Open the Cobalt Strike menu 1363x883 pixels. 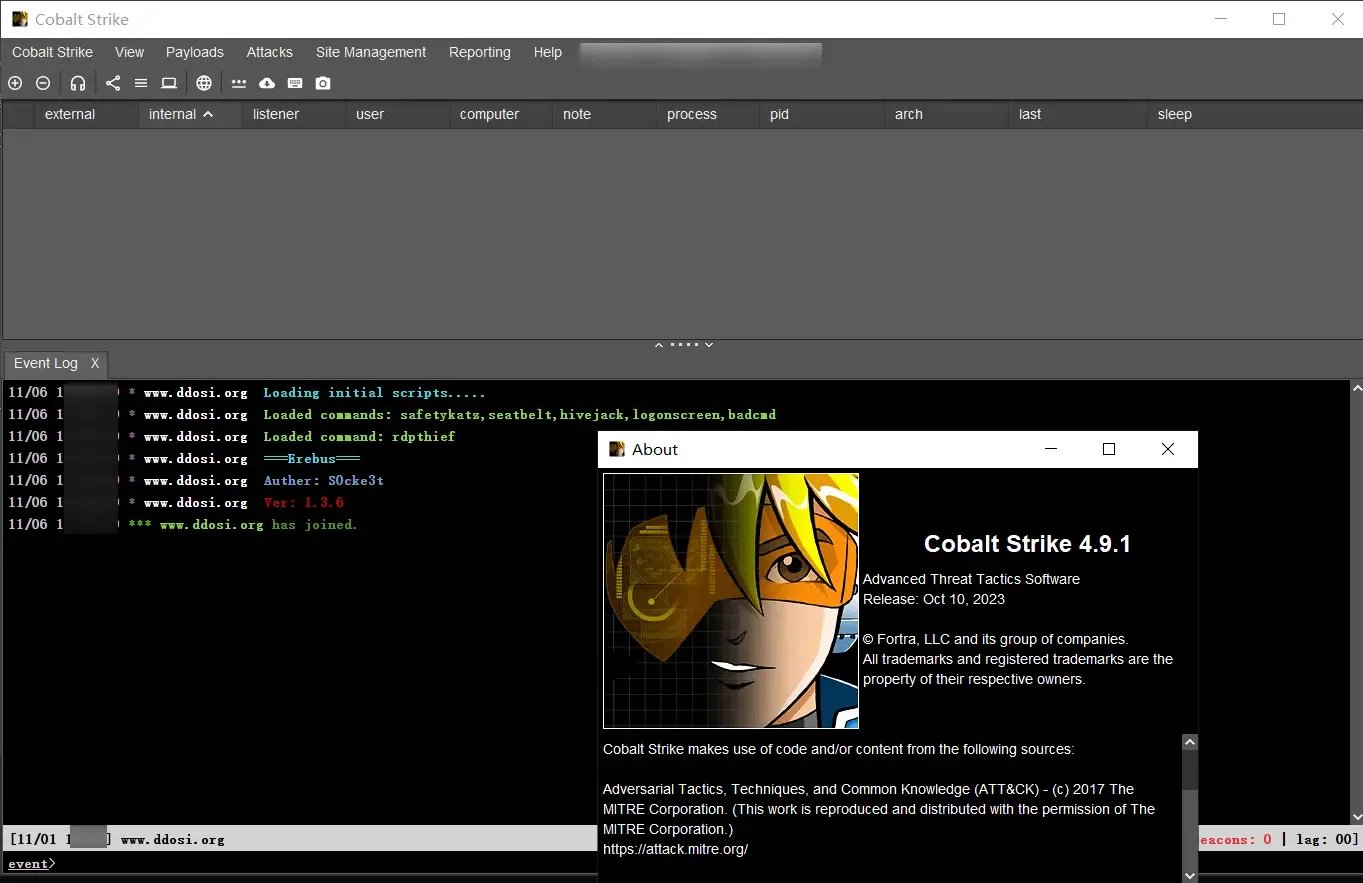point(52,52)
